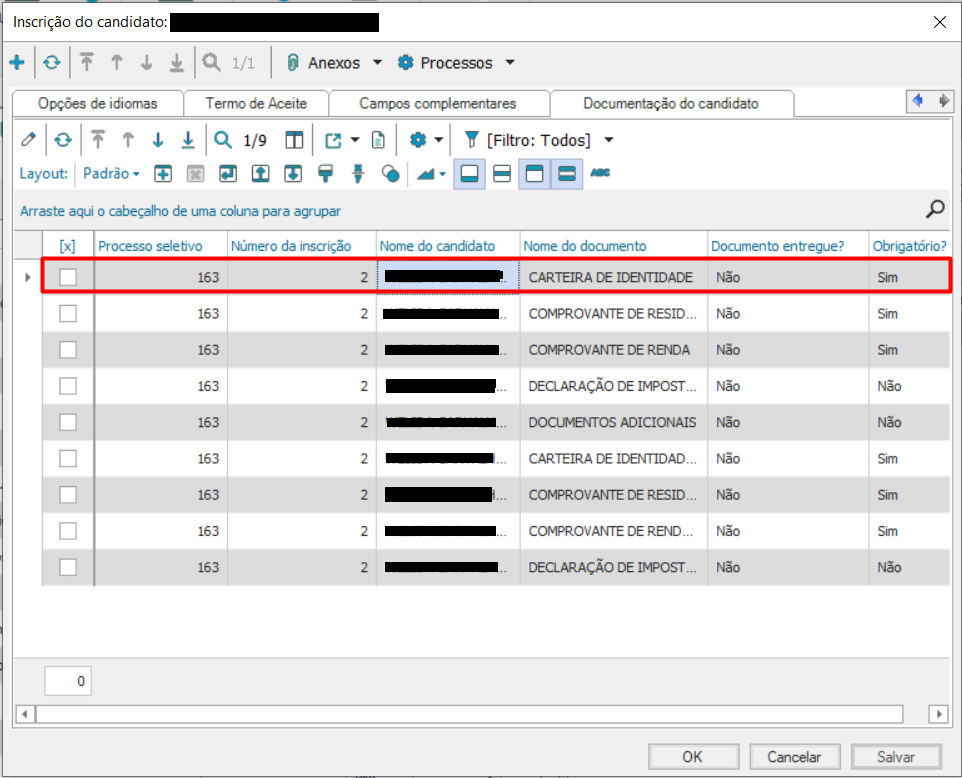The width and height of the screenshot is (962, 778).
Task: Click the layout icon with the up arrow
Action: pos(260,174)
